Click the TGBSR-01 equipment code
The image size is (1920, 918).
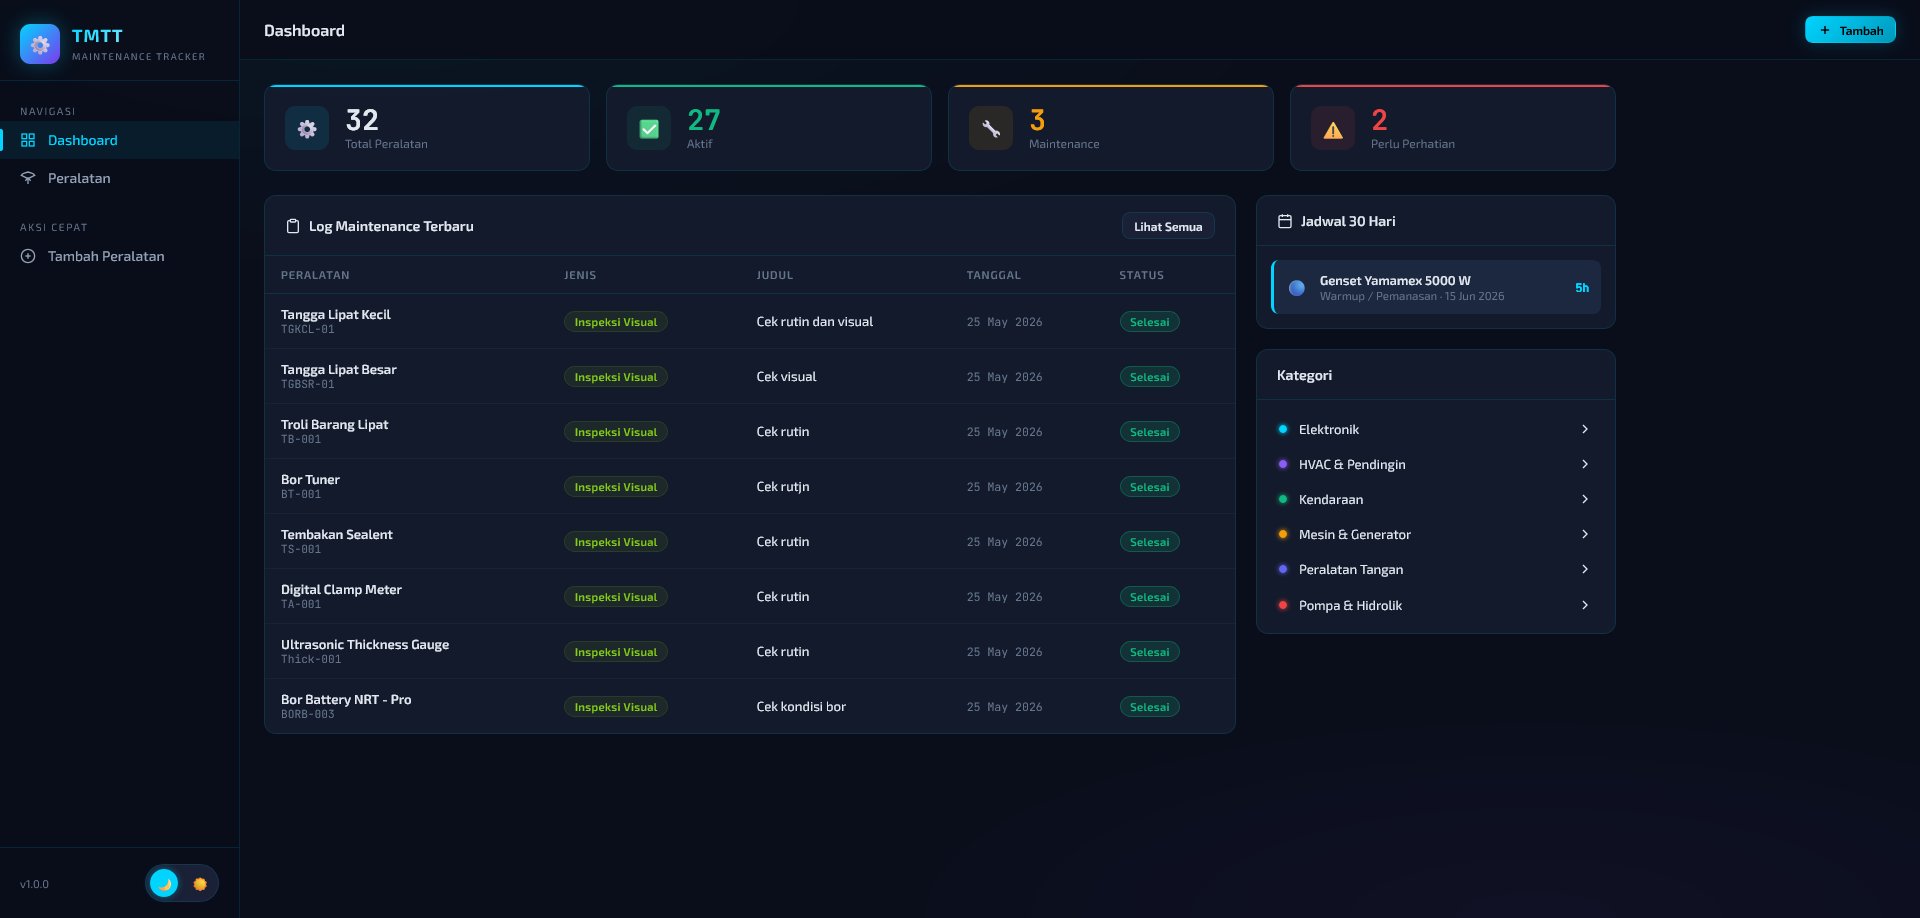308,385
